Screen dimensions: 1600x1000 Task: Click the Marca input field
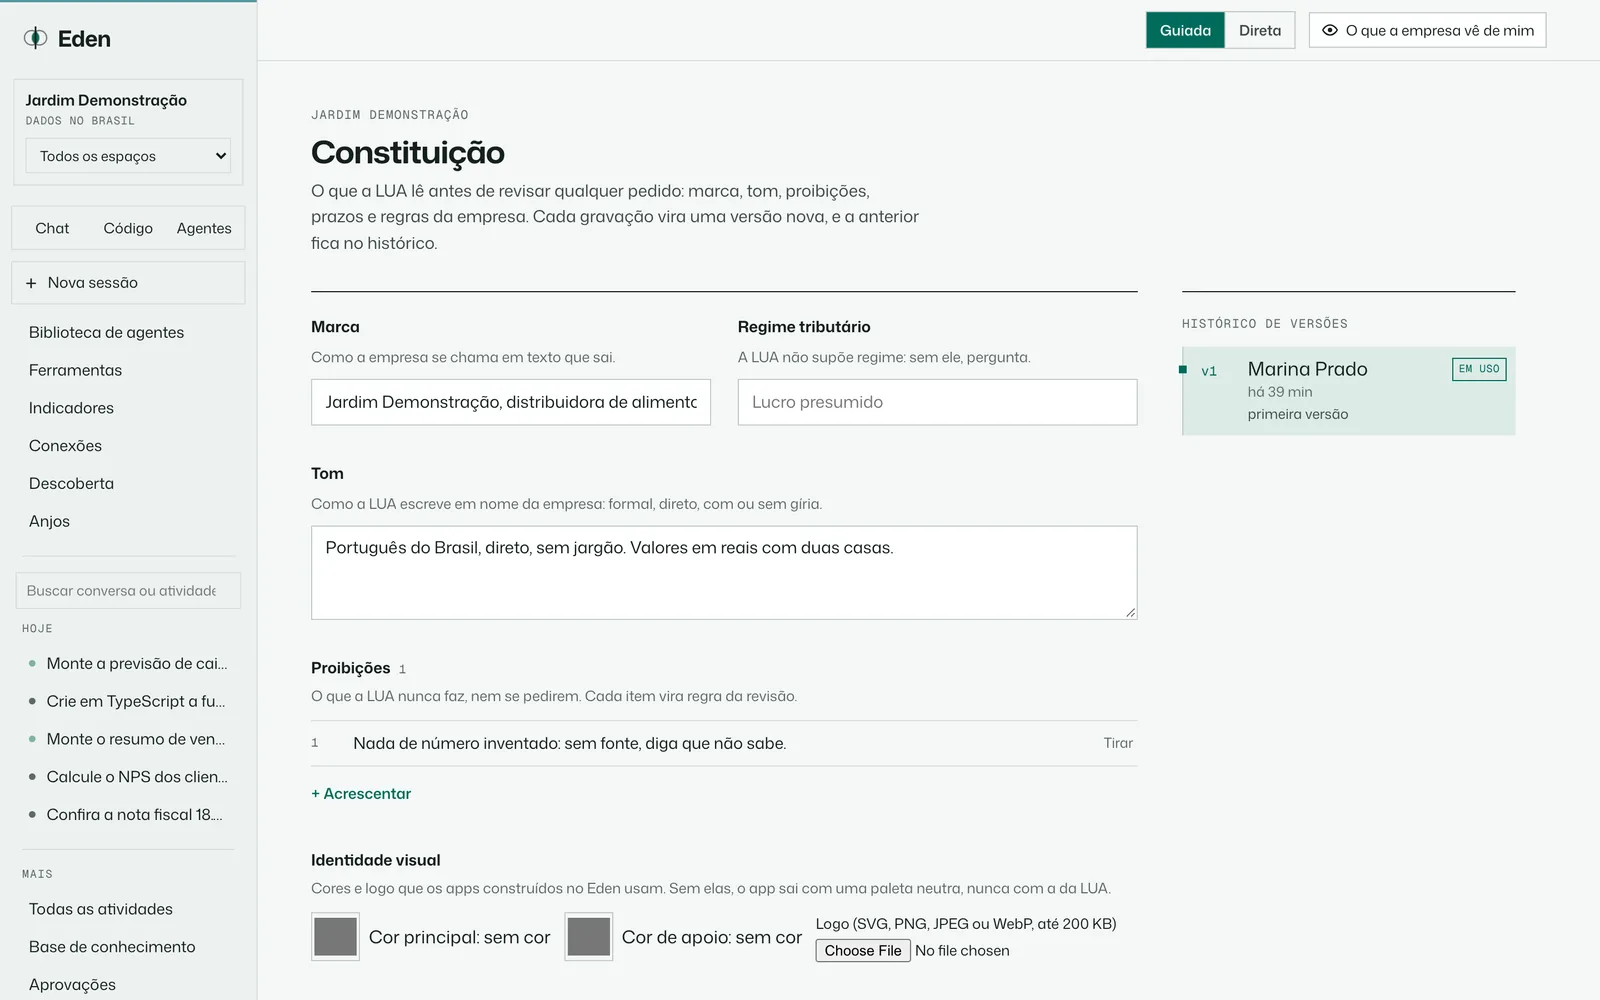point(511,402)
